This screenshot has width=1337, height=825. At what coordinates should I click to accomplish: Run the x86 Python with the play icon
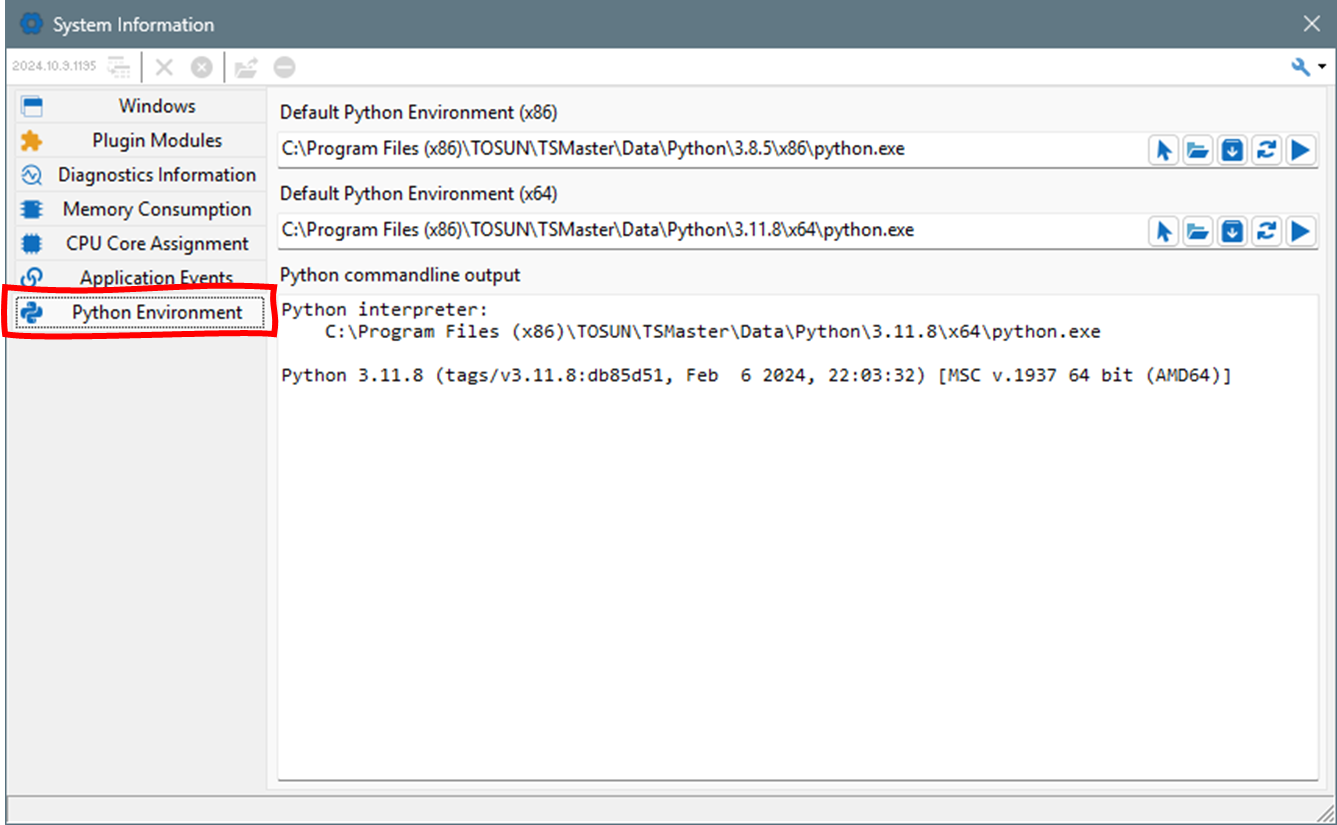pyautogui.click(x=1300, y=150)
